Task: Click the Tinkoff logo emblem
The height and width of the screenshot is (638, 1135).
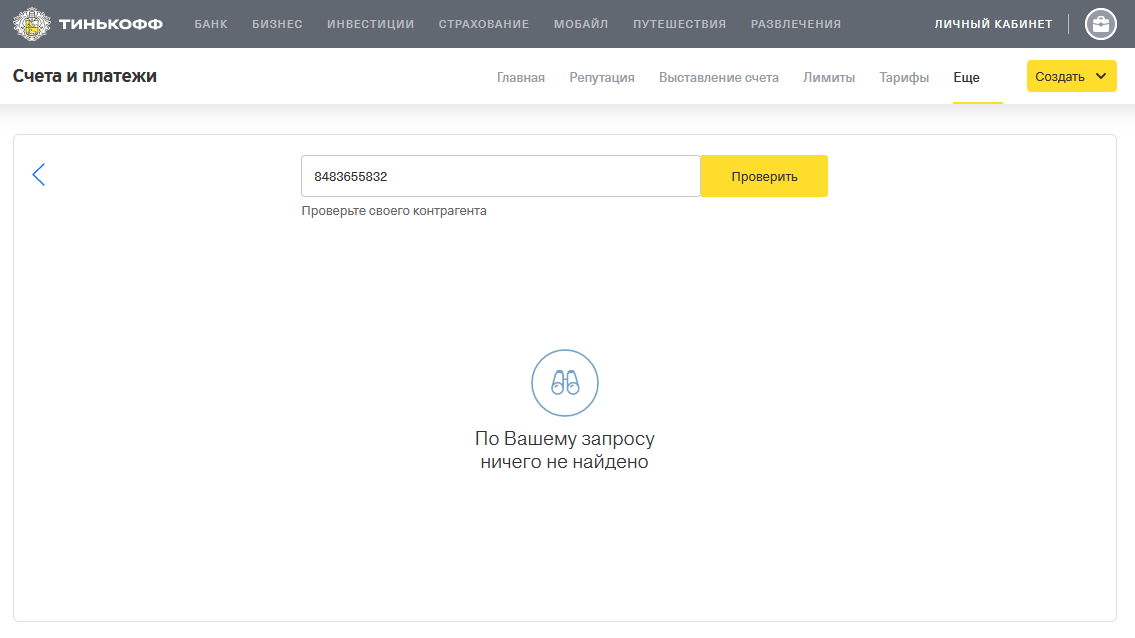Action: pos(32,24)
